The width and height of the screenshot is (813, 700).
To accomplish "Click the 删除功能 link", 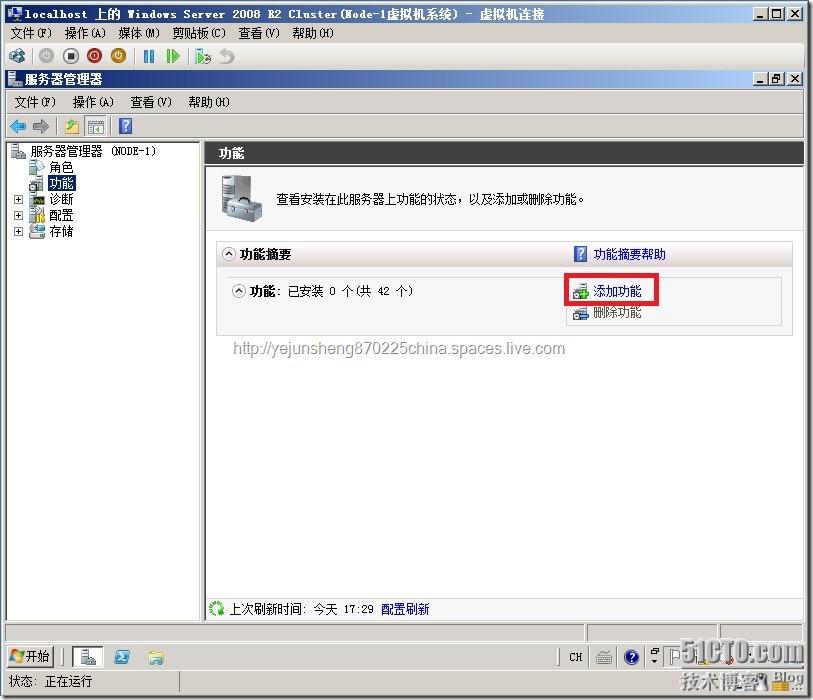I will pyautogui.click(x=618, y=313).
